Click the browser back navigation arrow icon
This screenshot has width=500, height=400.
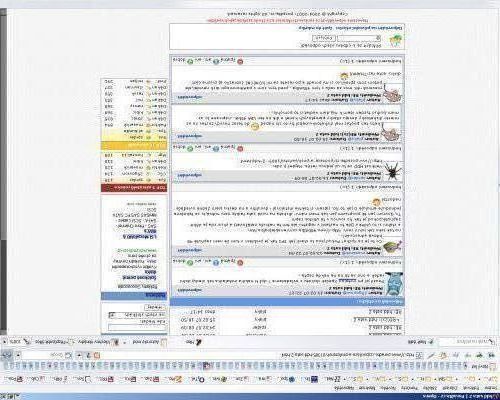click(491, 355)
